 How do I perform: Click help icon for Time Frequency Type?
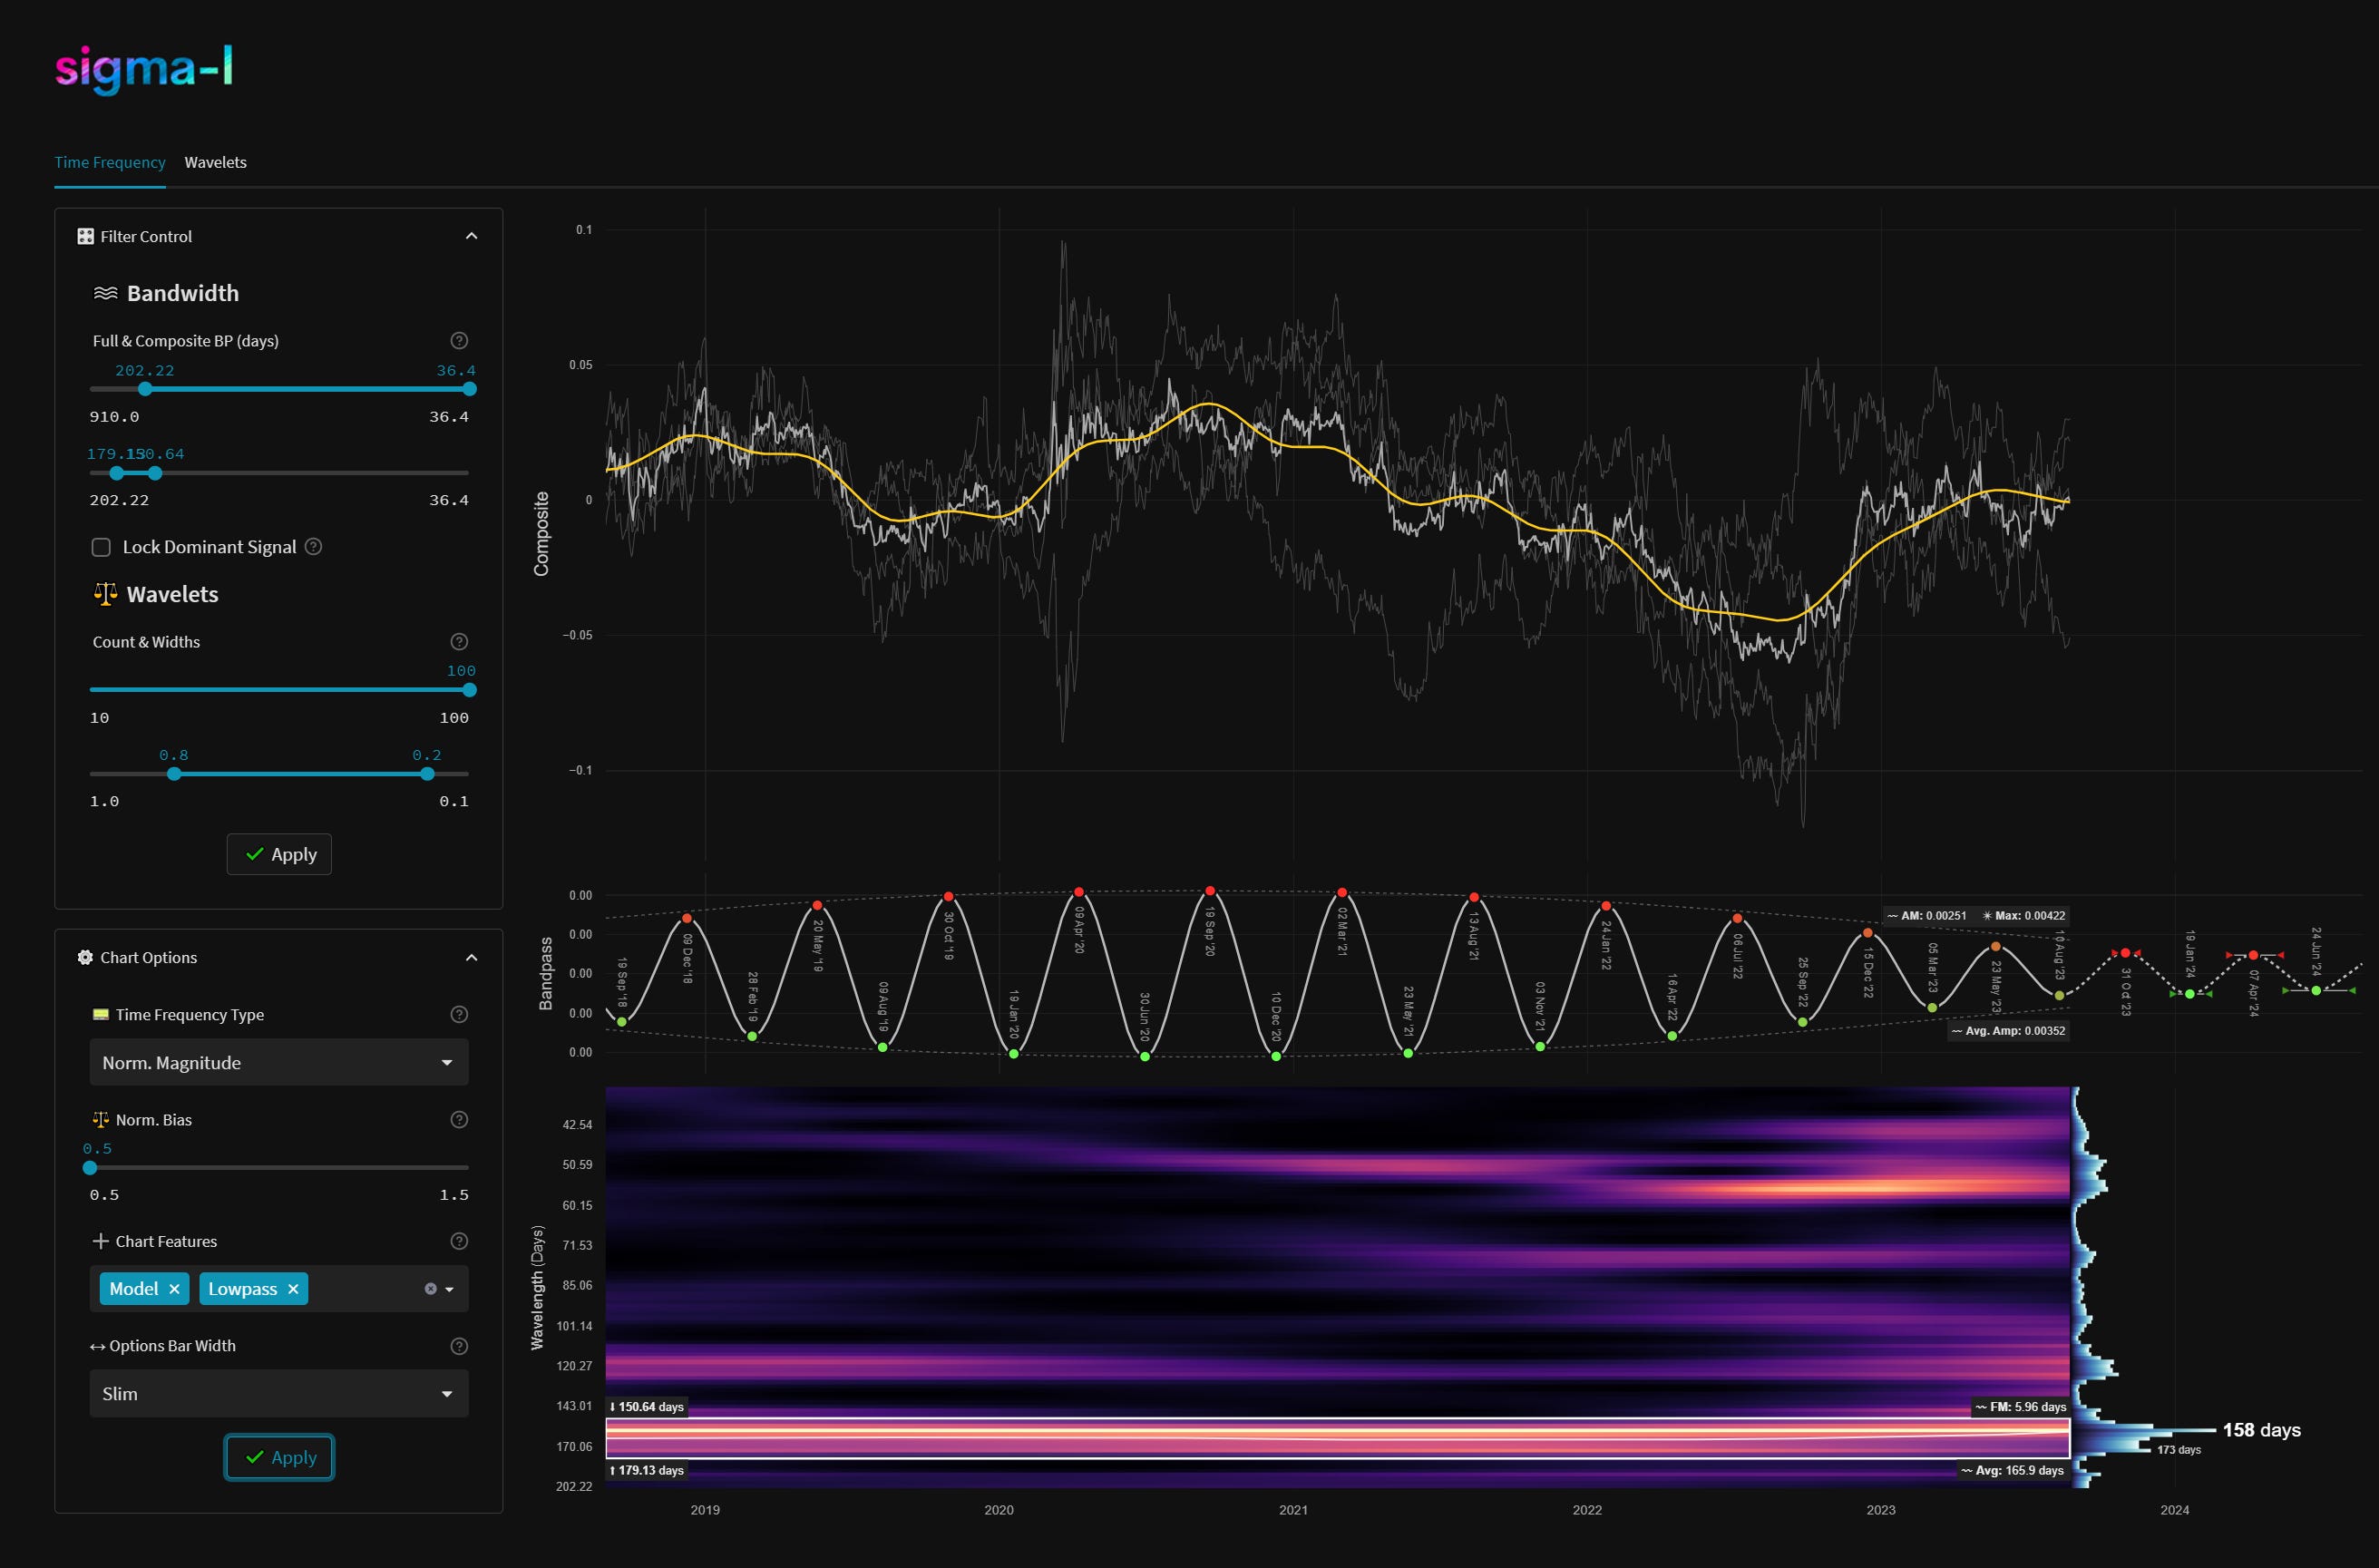459,1014
